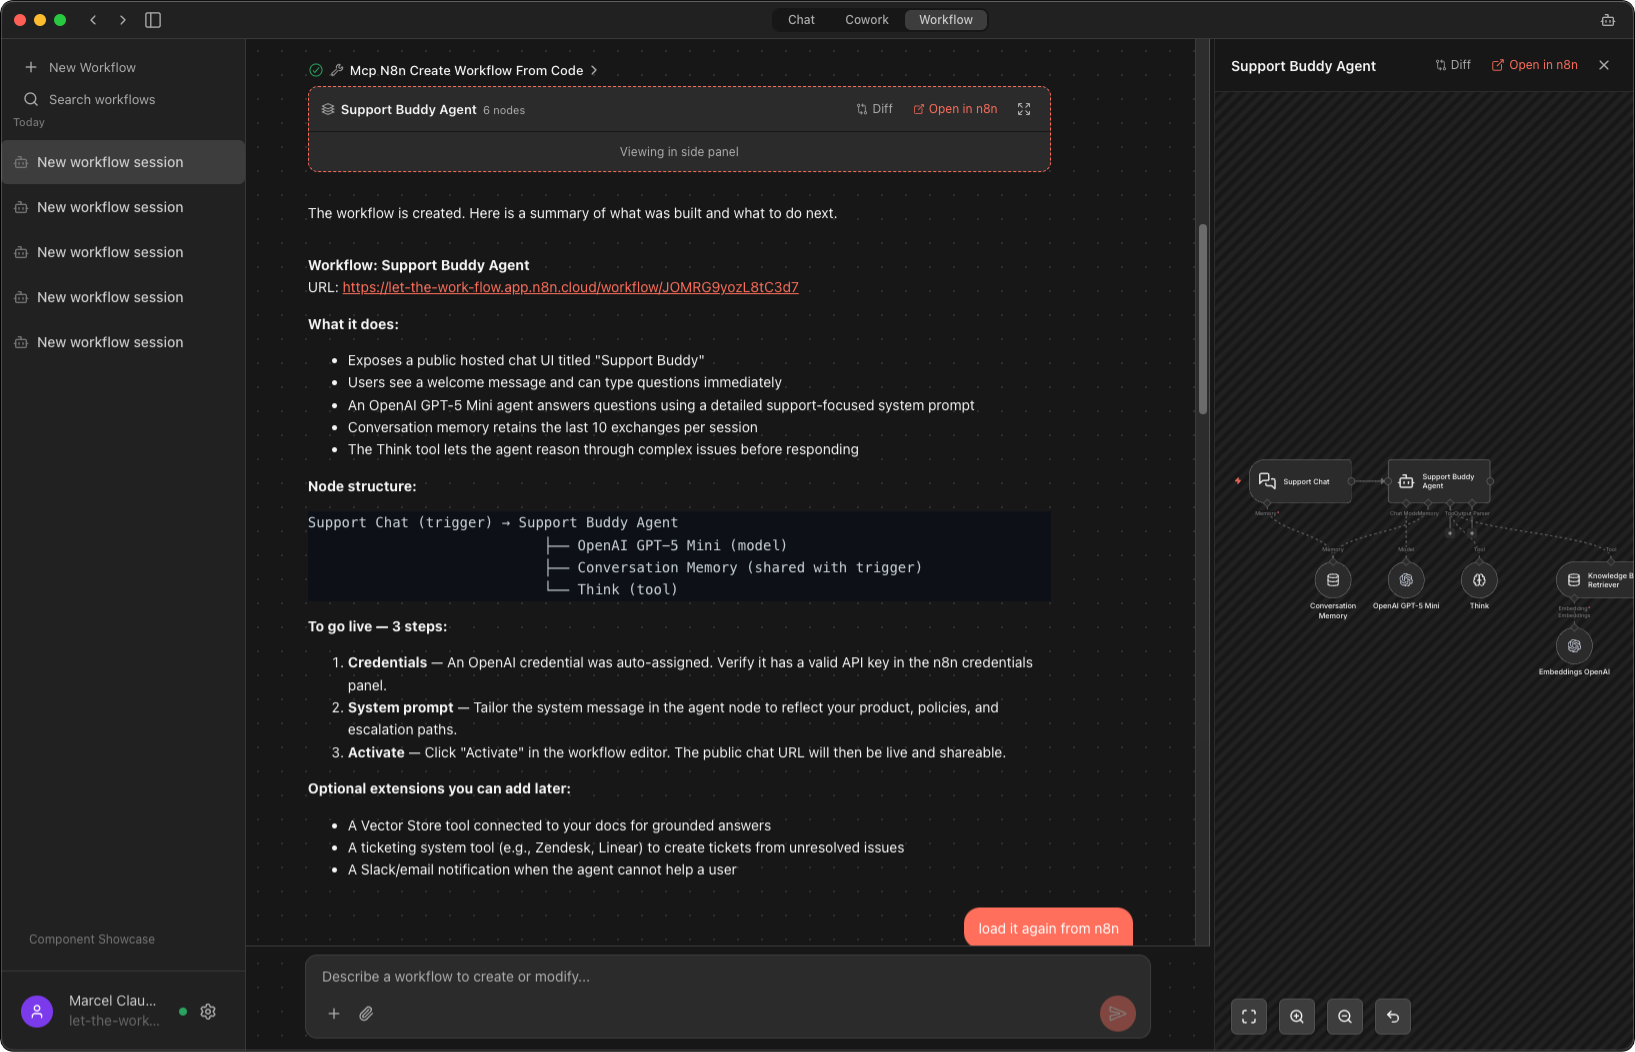
Task: Select the Support Buddy Agent node
Action: 1439,481
